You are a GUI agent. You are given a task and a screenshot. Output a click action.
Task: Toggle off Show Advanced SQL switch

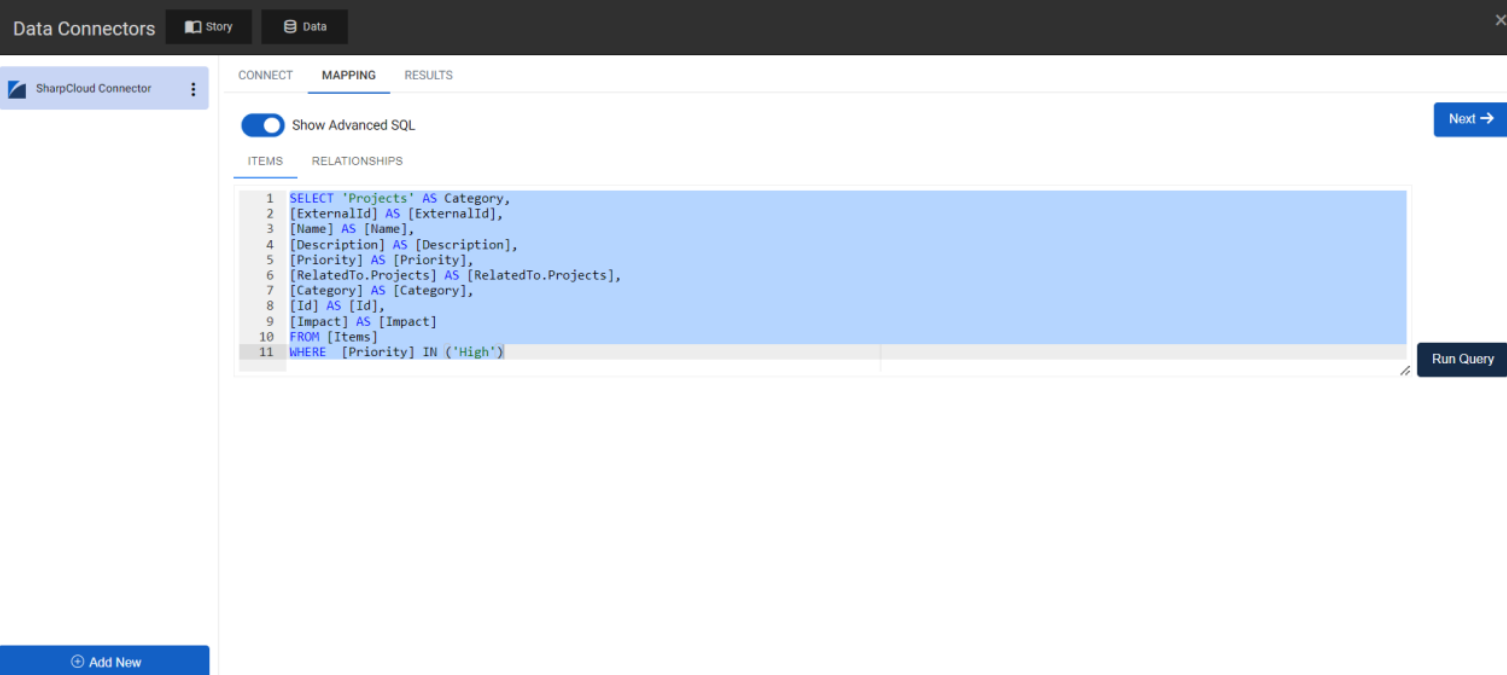[x=262, y=125]
